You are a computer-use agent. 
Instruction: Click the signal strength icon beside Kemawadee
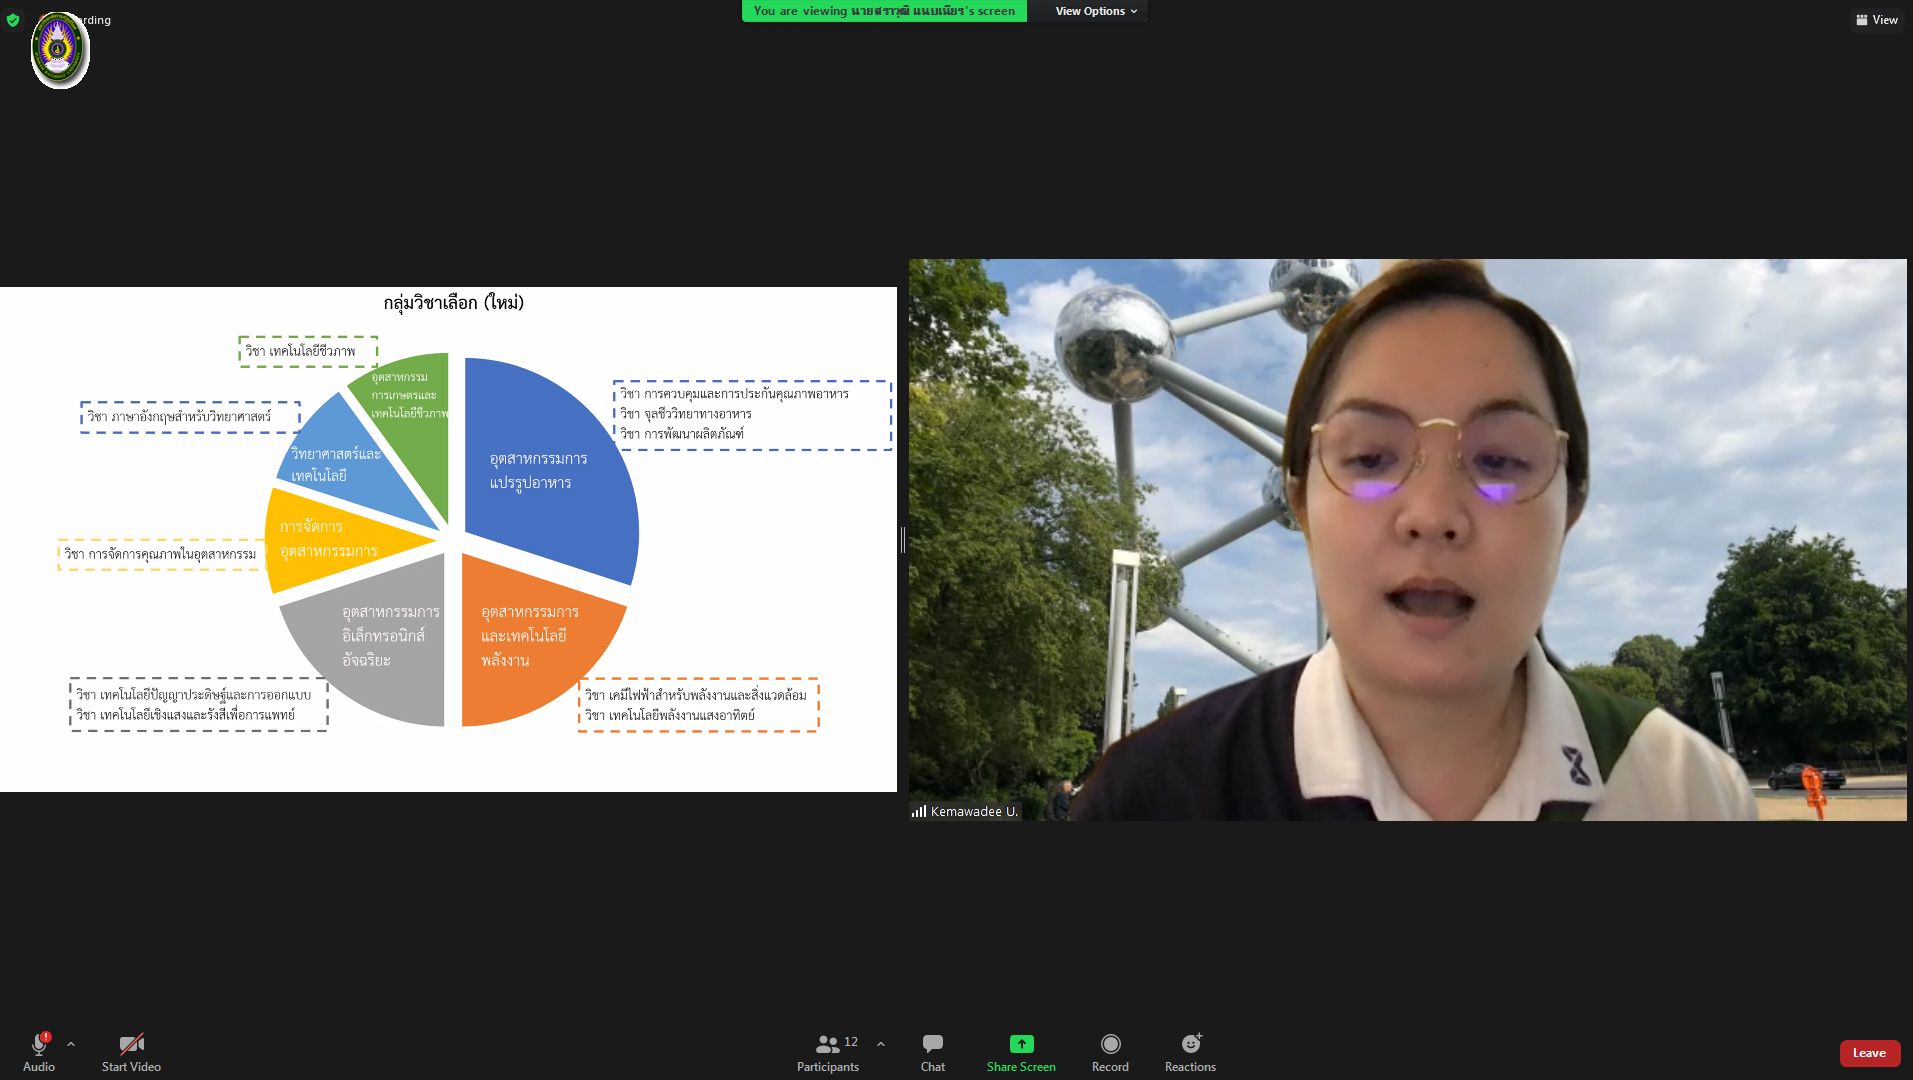pos(919,811)
